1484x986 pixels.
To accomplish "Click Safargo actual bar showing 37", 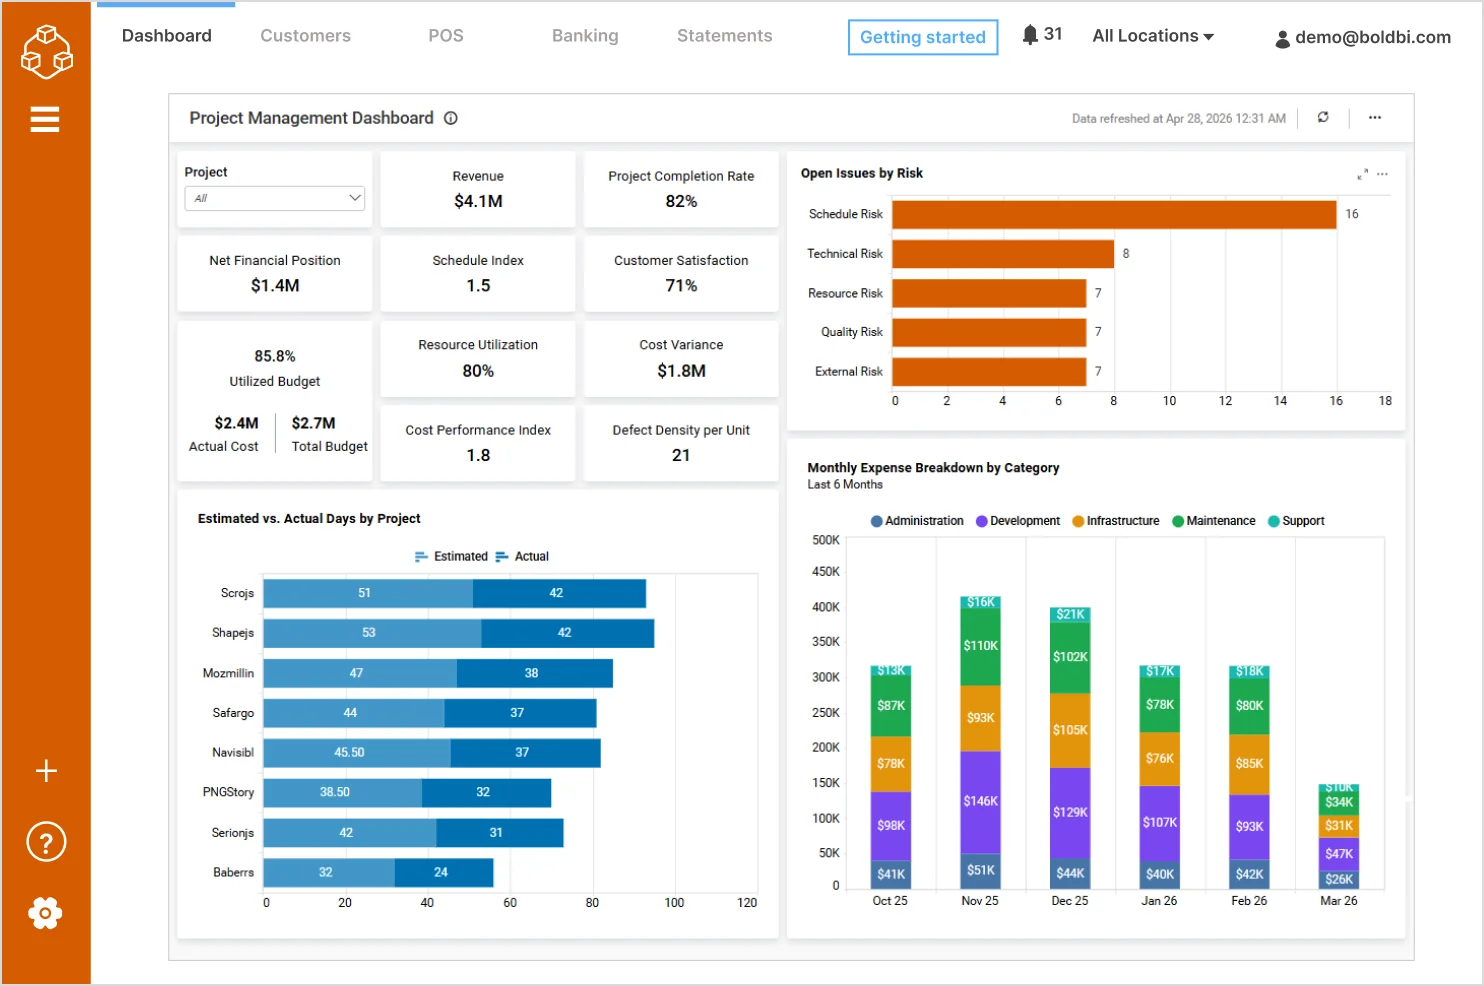I will coord(520,713).
